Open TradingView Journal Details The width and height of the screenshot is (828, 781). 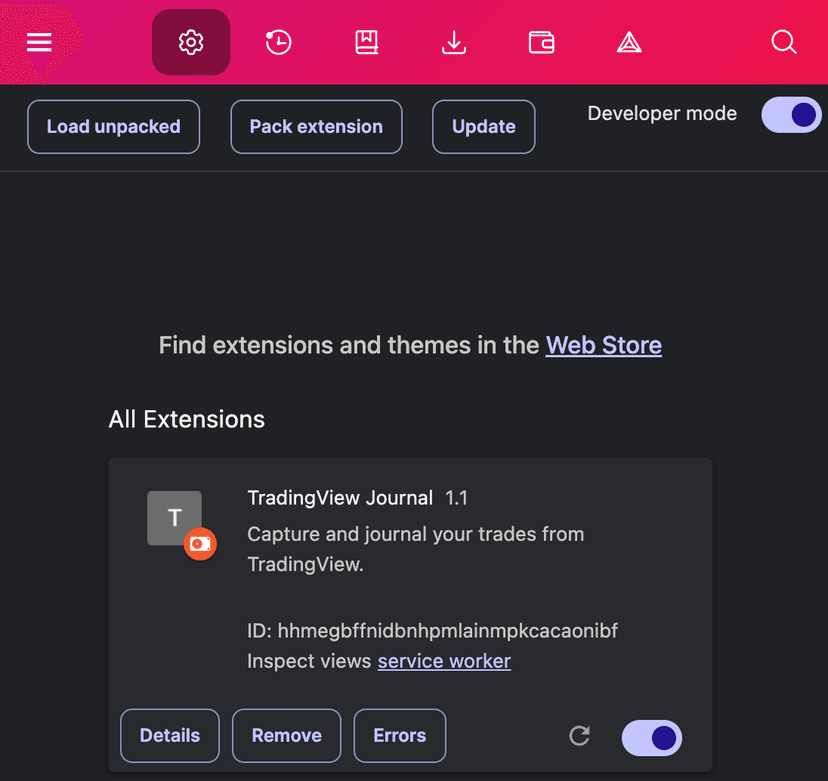pos(170,736)
